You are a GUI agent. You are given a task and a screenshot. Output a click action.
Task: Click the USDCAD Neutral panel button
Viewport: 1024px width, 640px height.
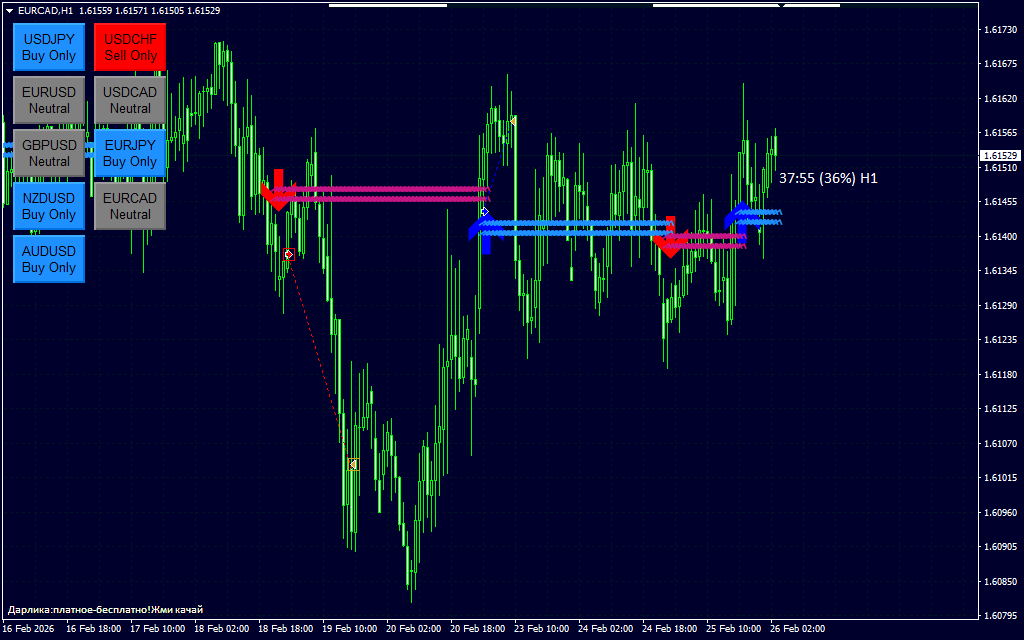130,100
